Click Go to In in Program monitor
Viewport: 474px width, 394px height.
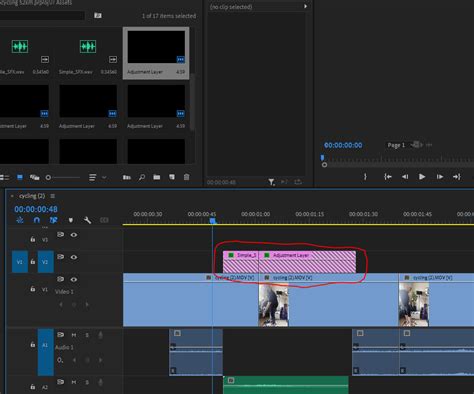388,177
